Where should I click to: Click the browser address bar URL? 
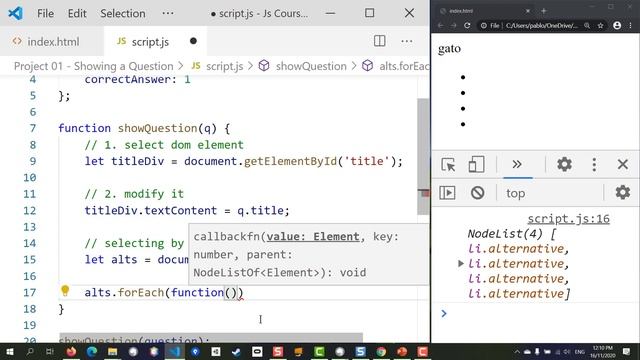(542, 25)
